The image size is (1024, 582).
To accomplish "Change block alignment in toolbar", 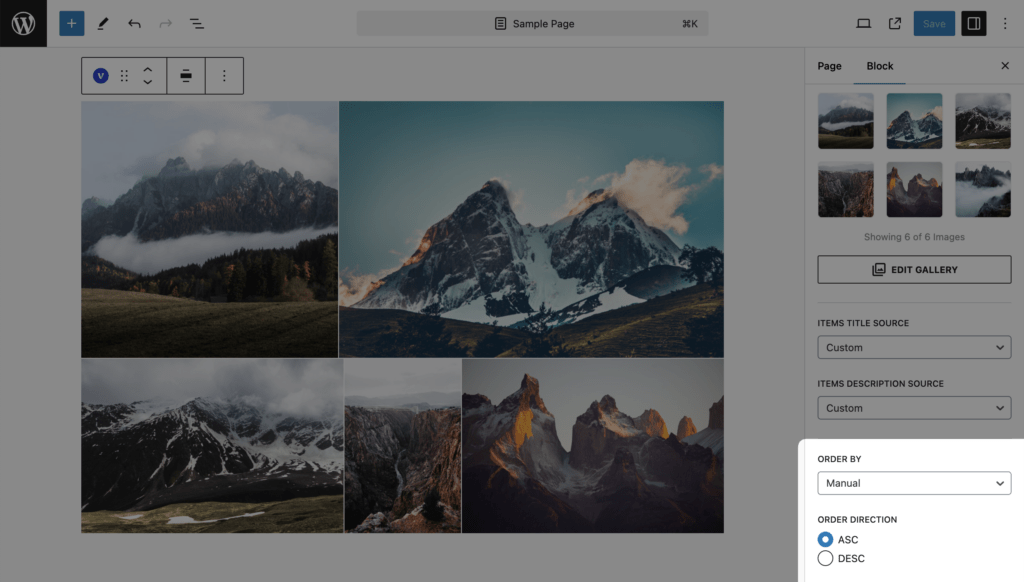I will pyautogui.click(x=185, y=76).
